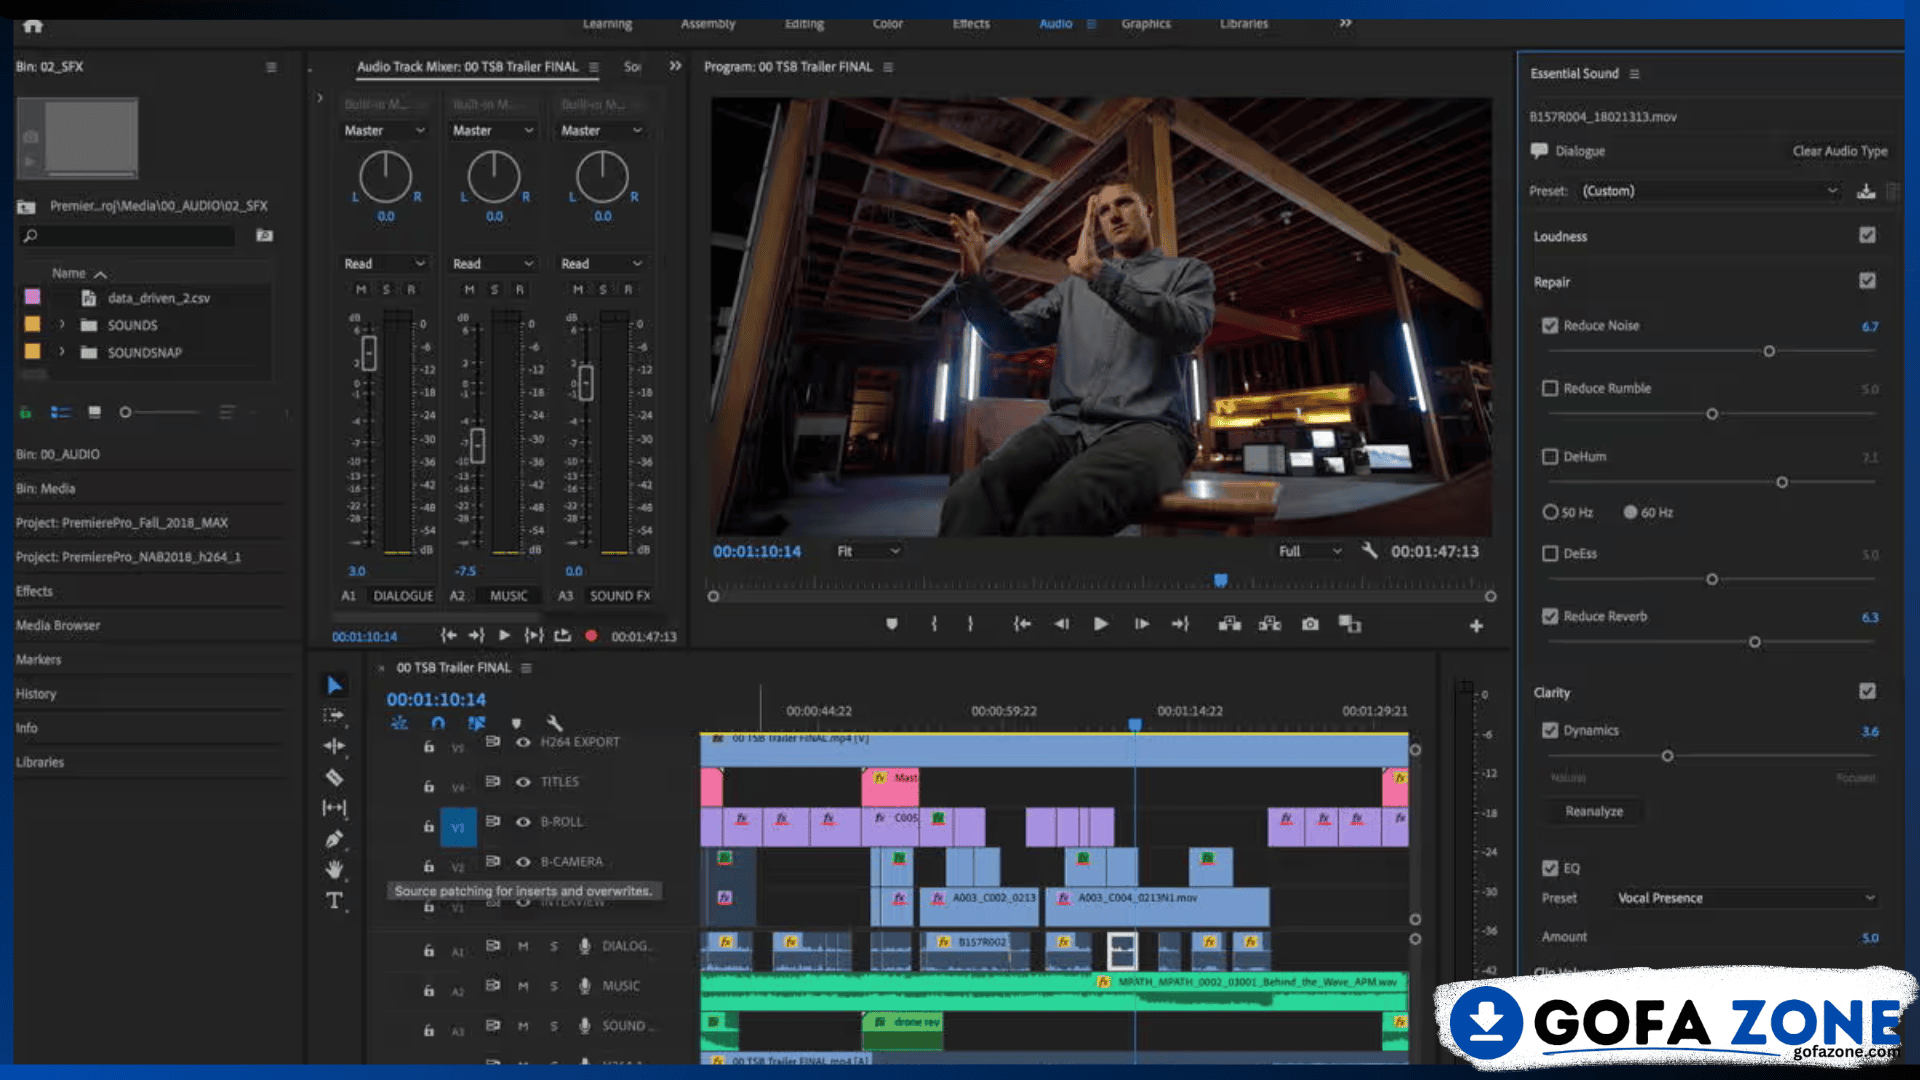
Task: Expand the SOUNDSNAP folder
Action: [x=62, y=352]
